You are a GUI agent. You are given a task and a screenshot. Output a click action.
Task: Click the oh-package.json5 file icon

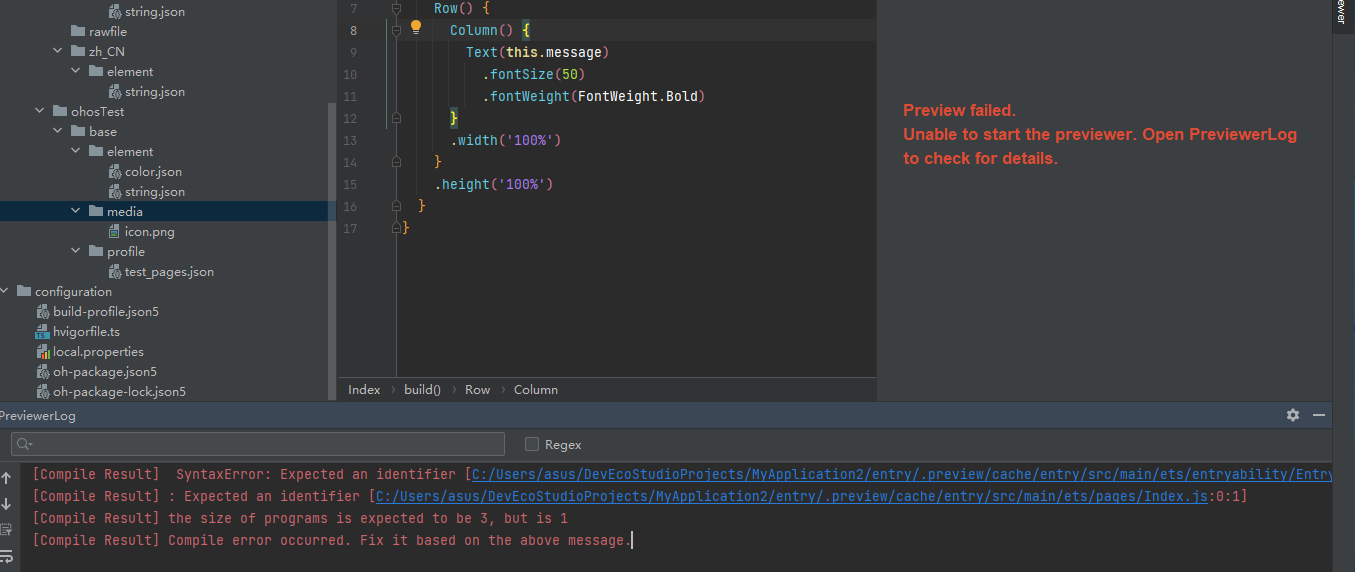point(43,371)
